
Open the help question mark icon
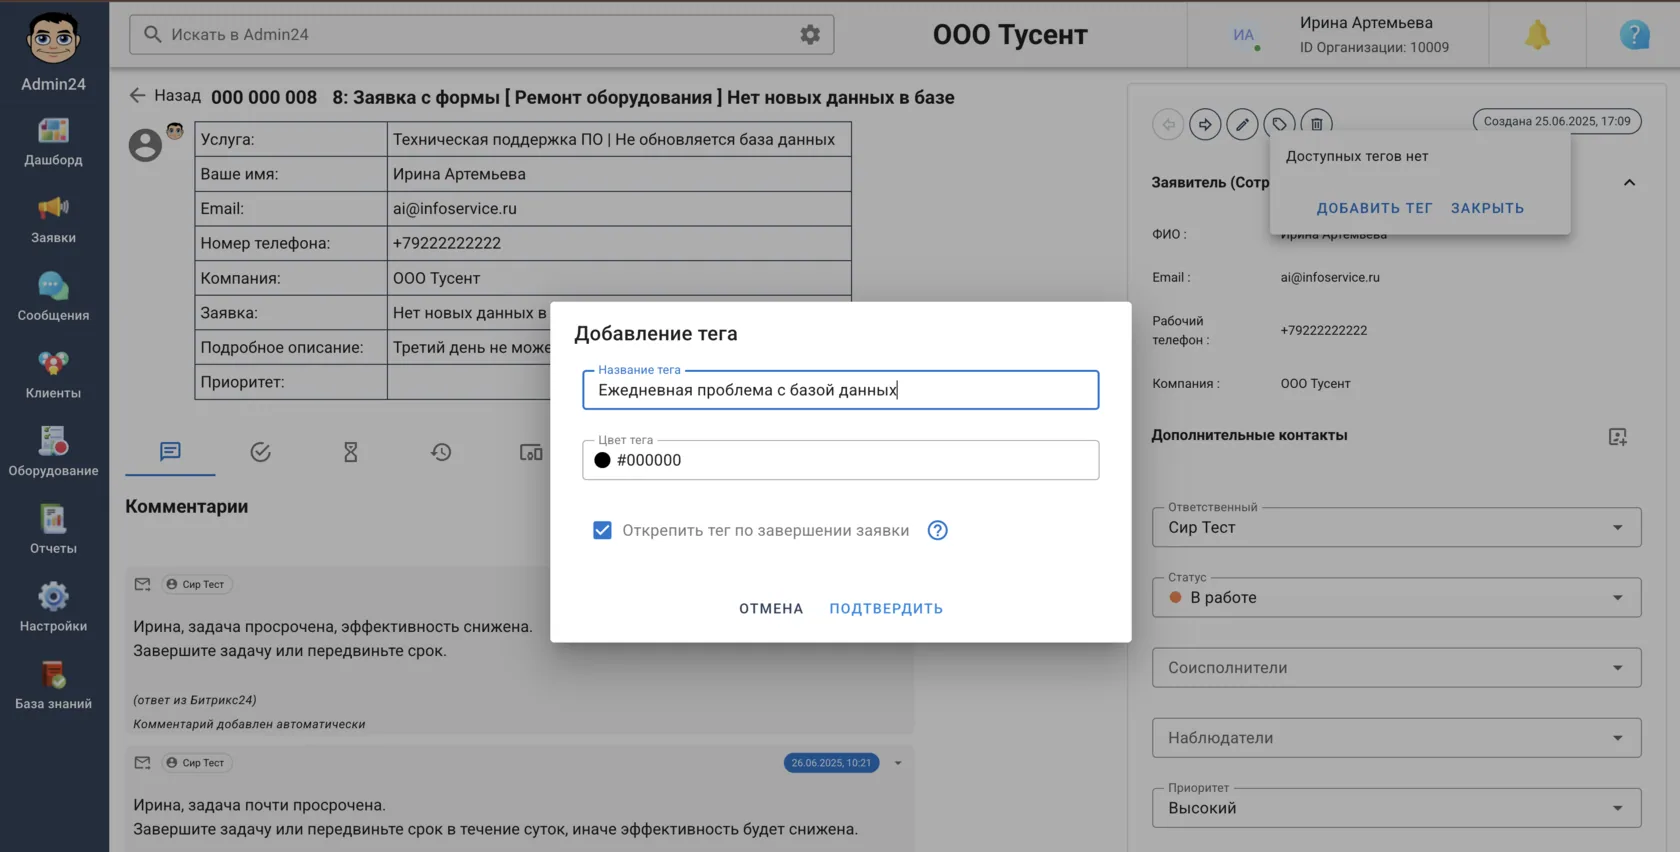(x=1634, y=35)
